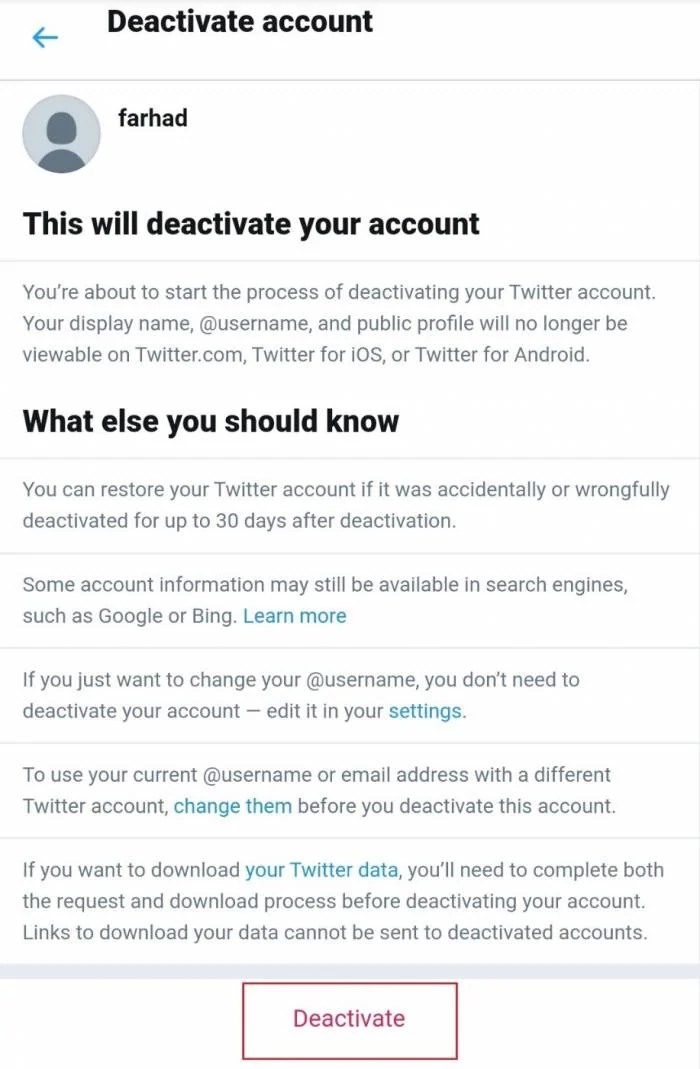This screenshot has height=1069, width=700.
Task: Open the Learn more link
Action: click(x=294, y=616)
